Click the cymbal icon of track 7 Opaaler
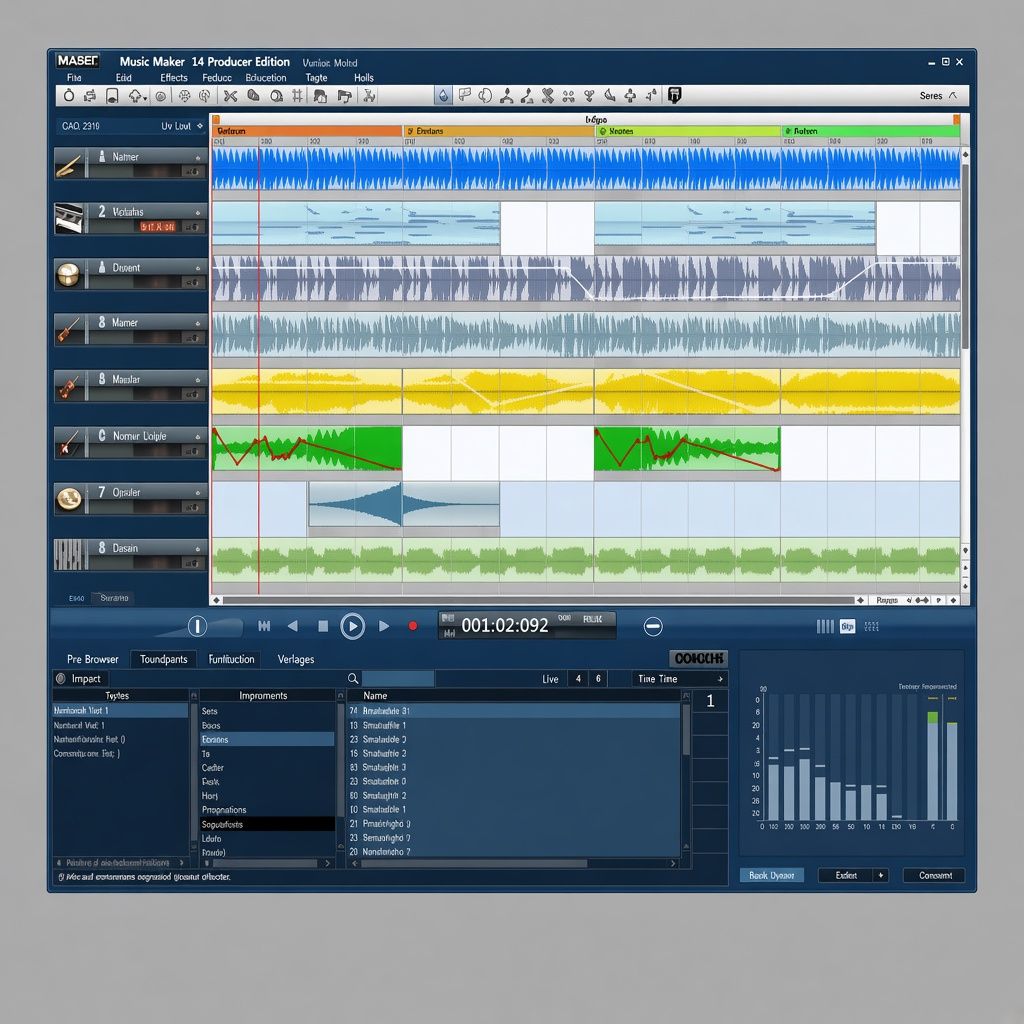The height and width of the screenshot is (1024, 1024). pyautogui.click(x=69, y=500)
